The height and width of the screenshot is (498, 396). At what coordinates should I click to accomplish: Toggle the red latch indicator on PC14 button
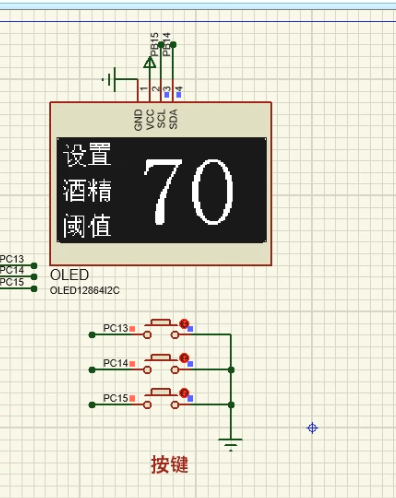tap(184, 358)
